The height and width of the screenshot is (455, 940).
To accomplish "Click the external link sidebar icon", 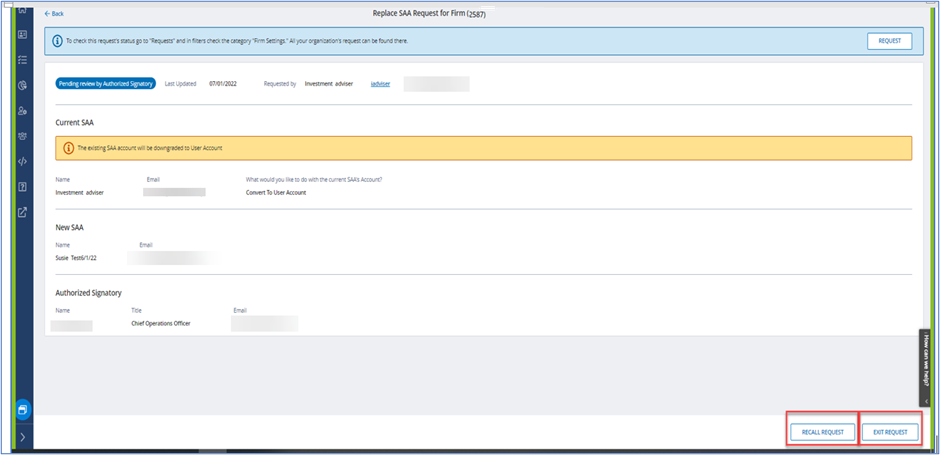I will [22, 211].
